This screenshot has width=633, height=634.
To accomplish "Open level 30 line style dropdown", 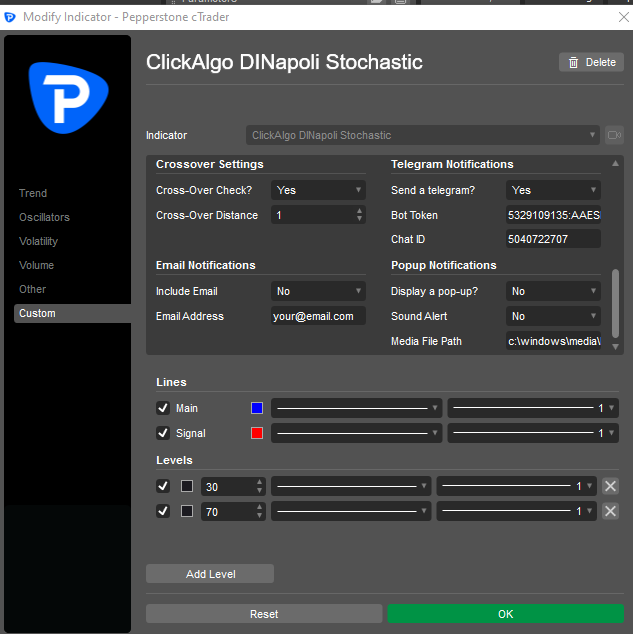I will pyautogui.click(x=351, y=486).
